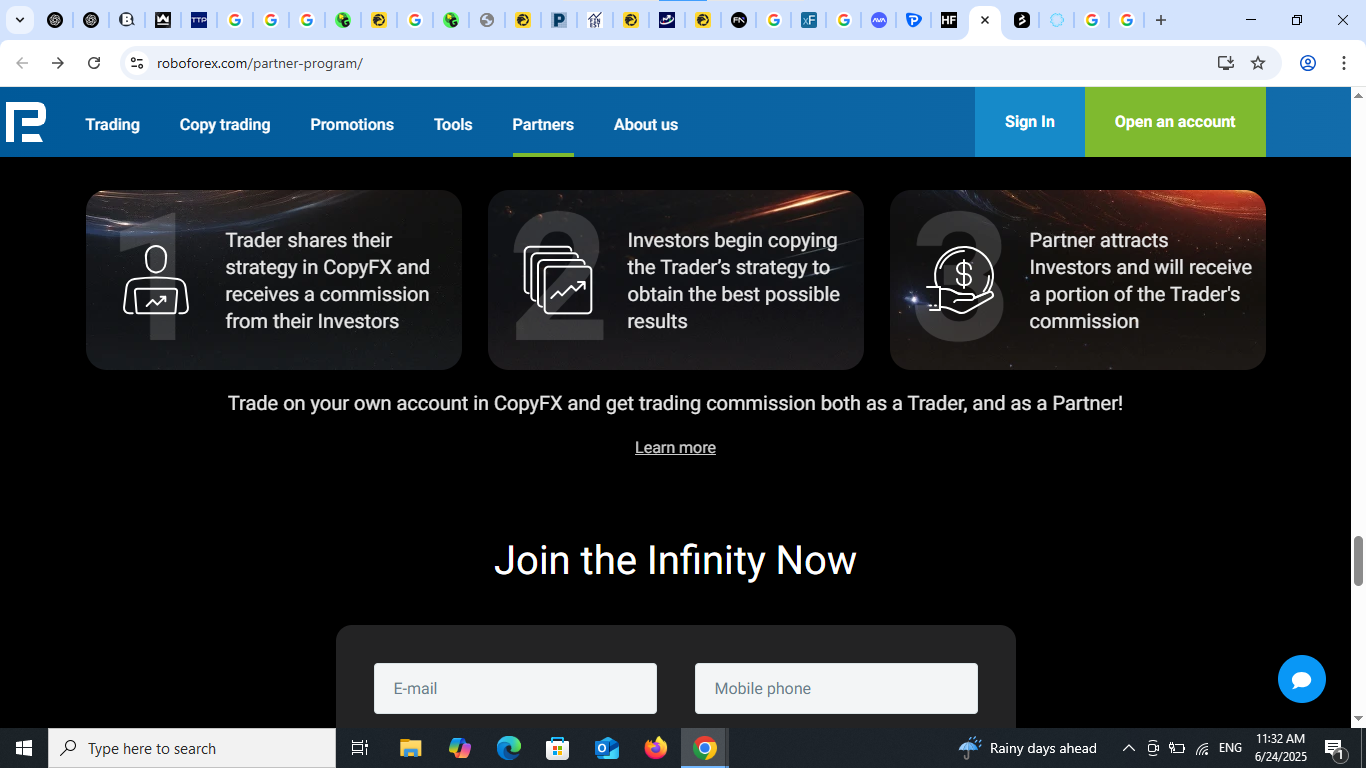Screen dimensions: 1366x768
Task: Select card 2 about Investors copying strategy
Action: click(676, 280)
